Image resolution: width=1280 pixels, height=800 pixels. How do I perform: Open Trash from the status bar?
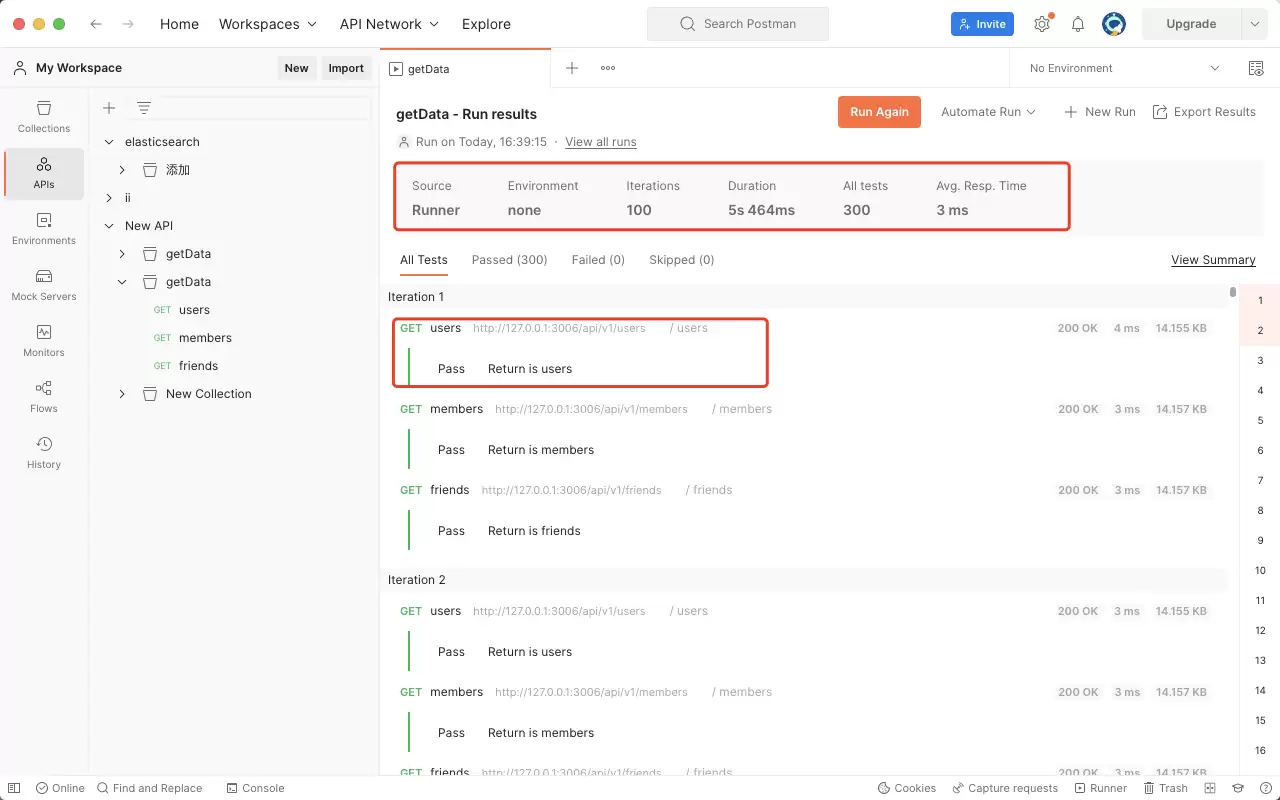coord(1165,788)
